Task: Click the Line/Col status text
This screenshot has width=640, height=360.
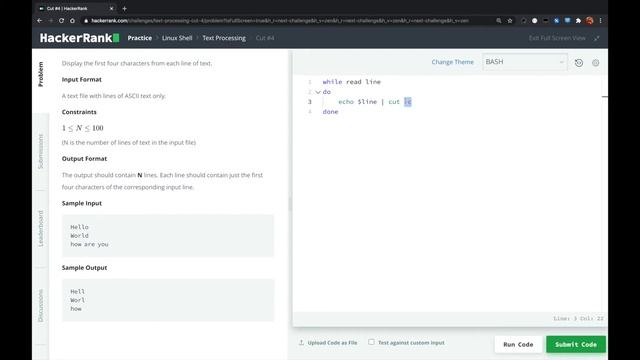Action: 578,318
